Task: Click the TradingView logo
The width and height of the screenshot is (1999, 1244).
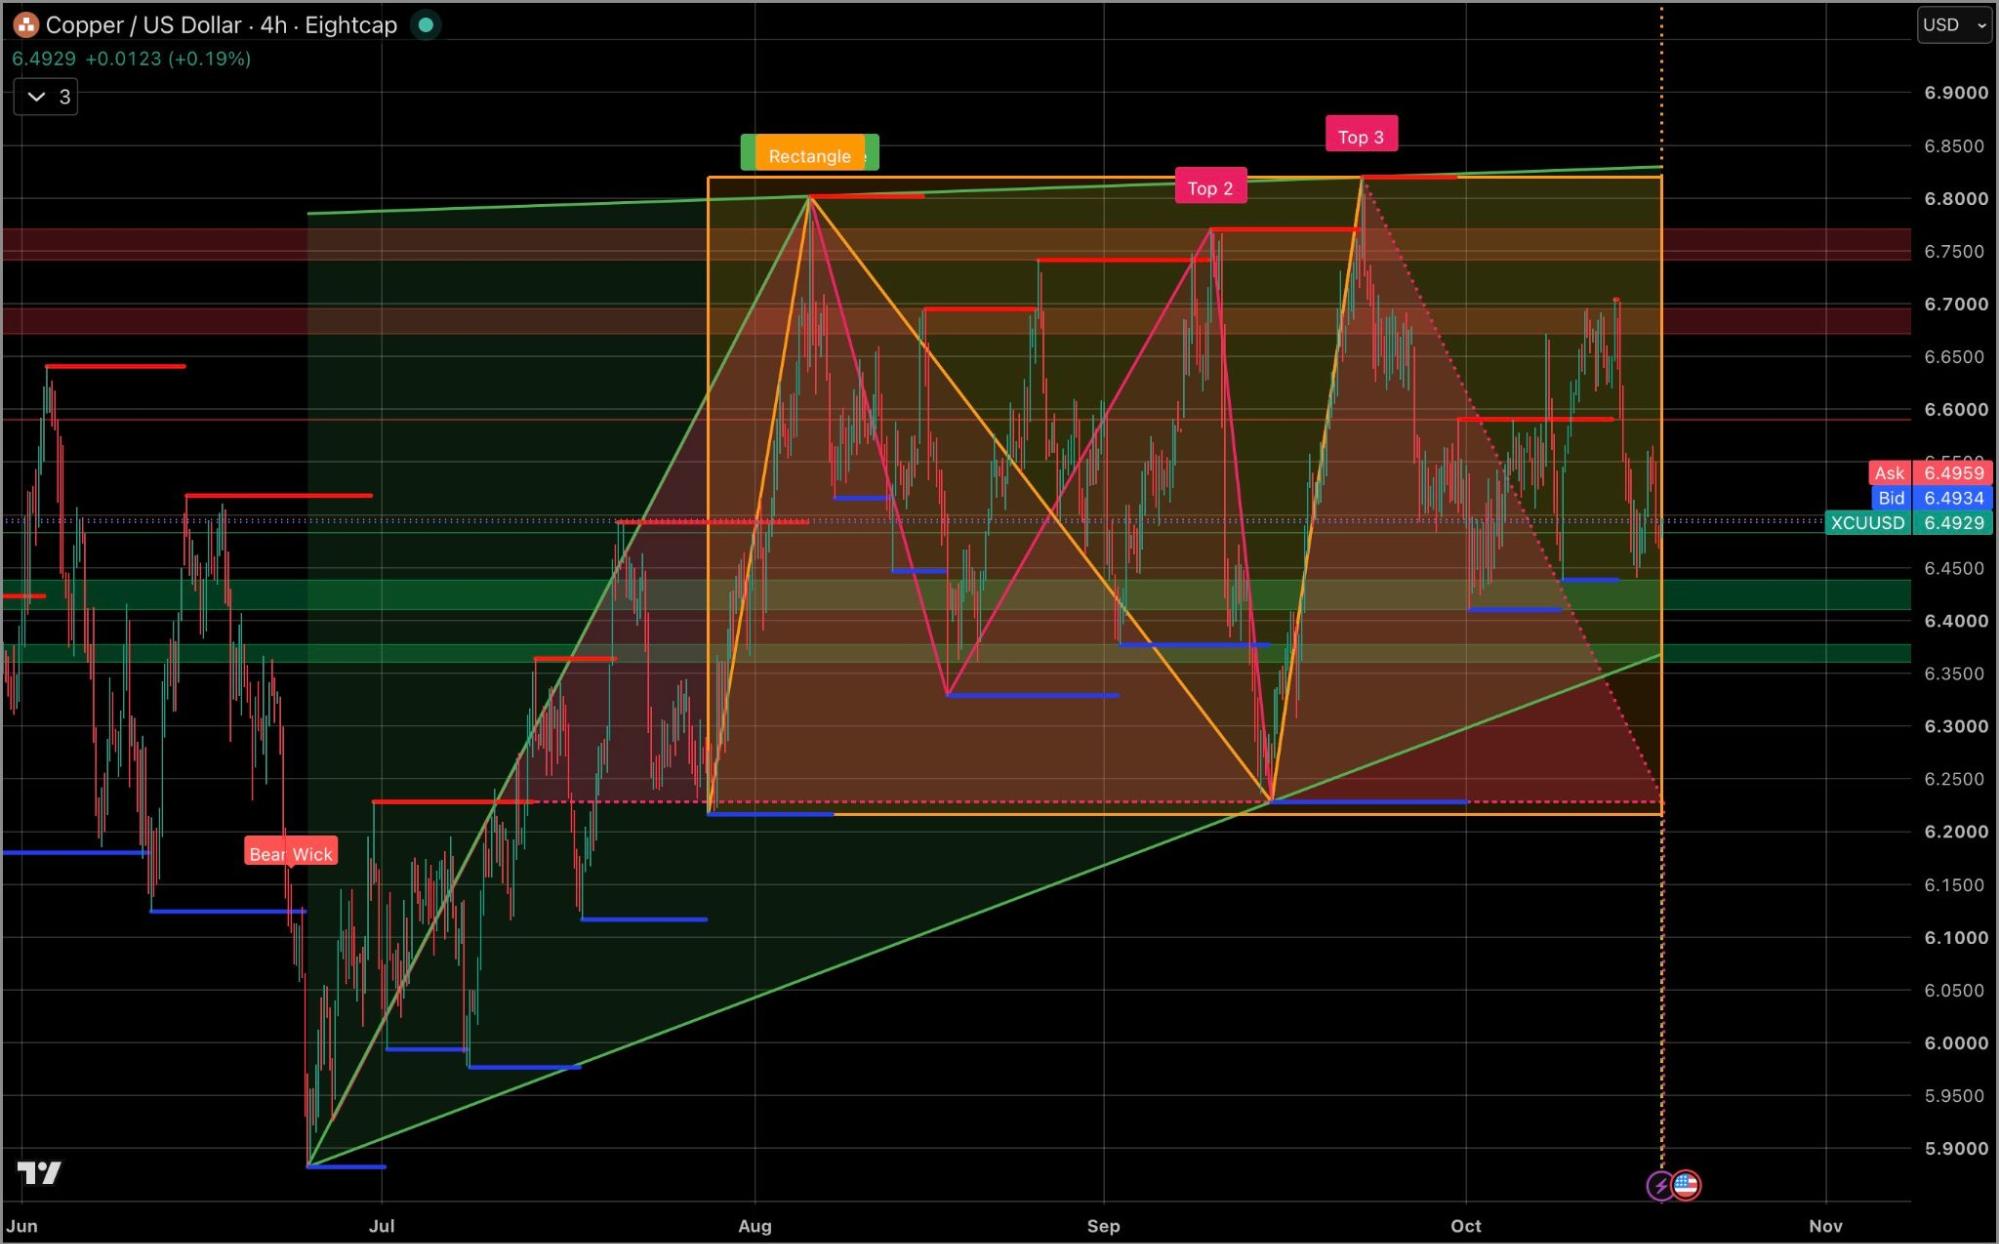Action: click(x=40, y=1172)
